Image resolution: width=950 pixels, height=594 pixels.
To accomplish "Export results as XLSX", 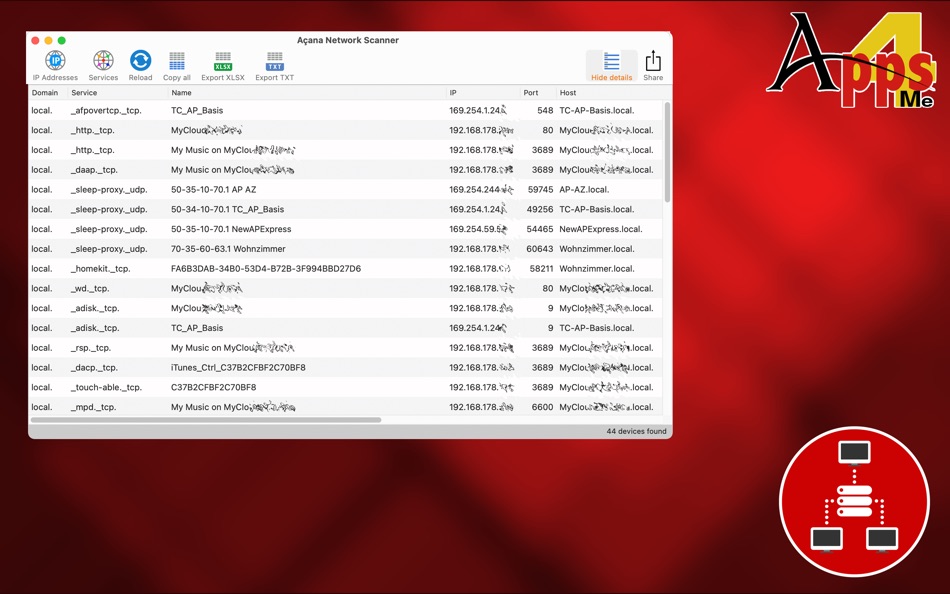I will click(x=223, y=65).
